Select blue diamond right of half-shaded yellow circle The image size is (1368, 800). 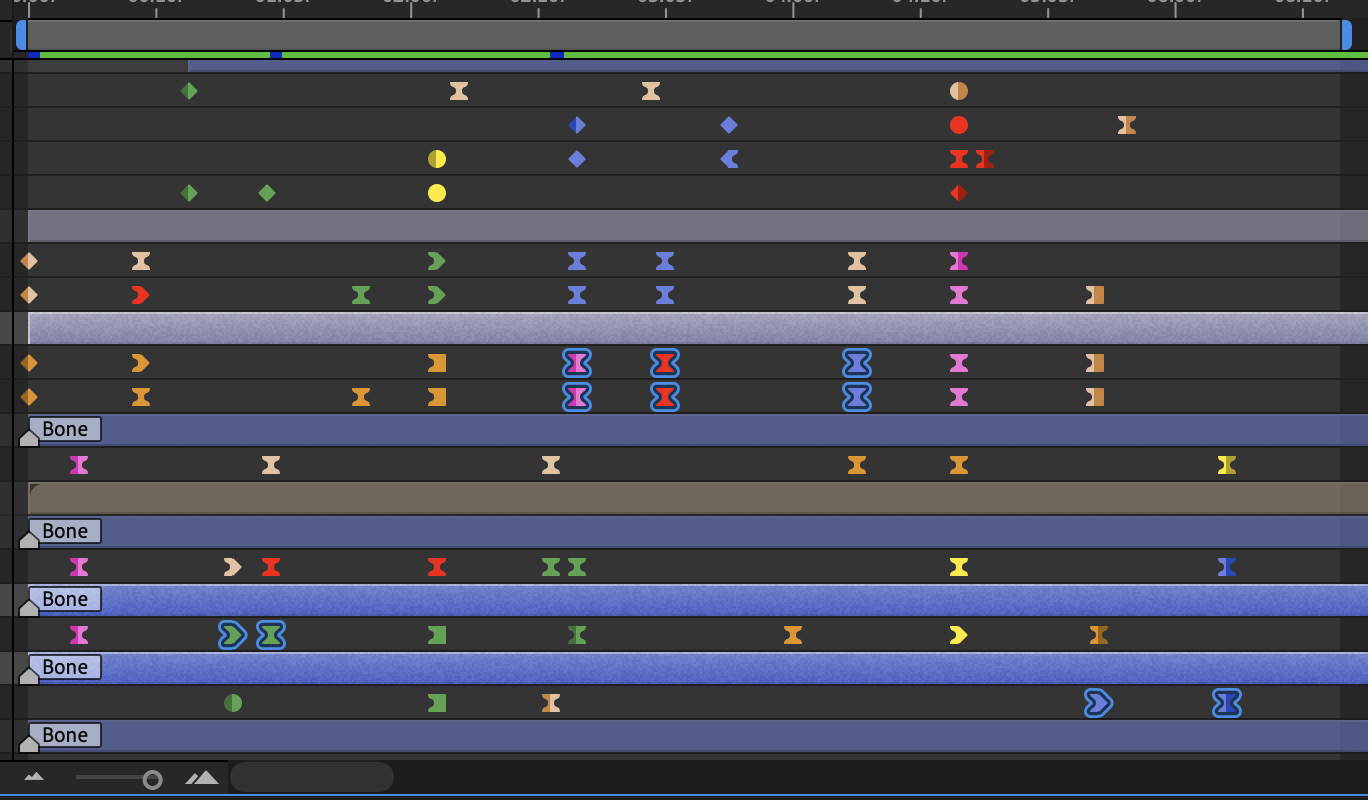click(577, 159)
